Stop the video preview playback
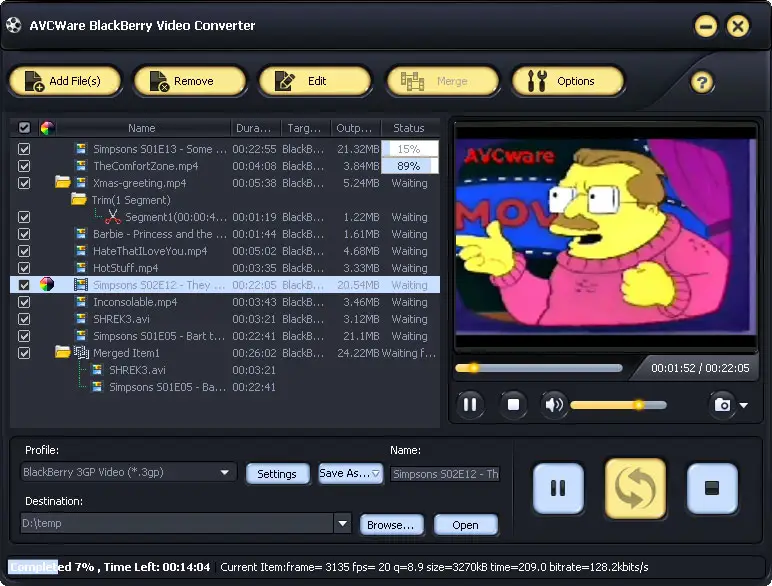The height and width of the screenshot is (586, 772). pos(513,405)
